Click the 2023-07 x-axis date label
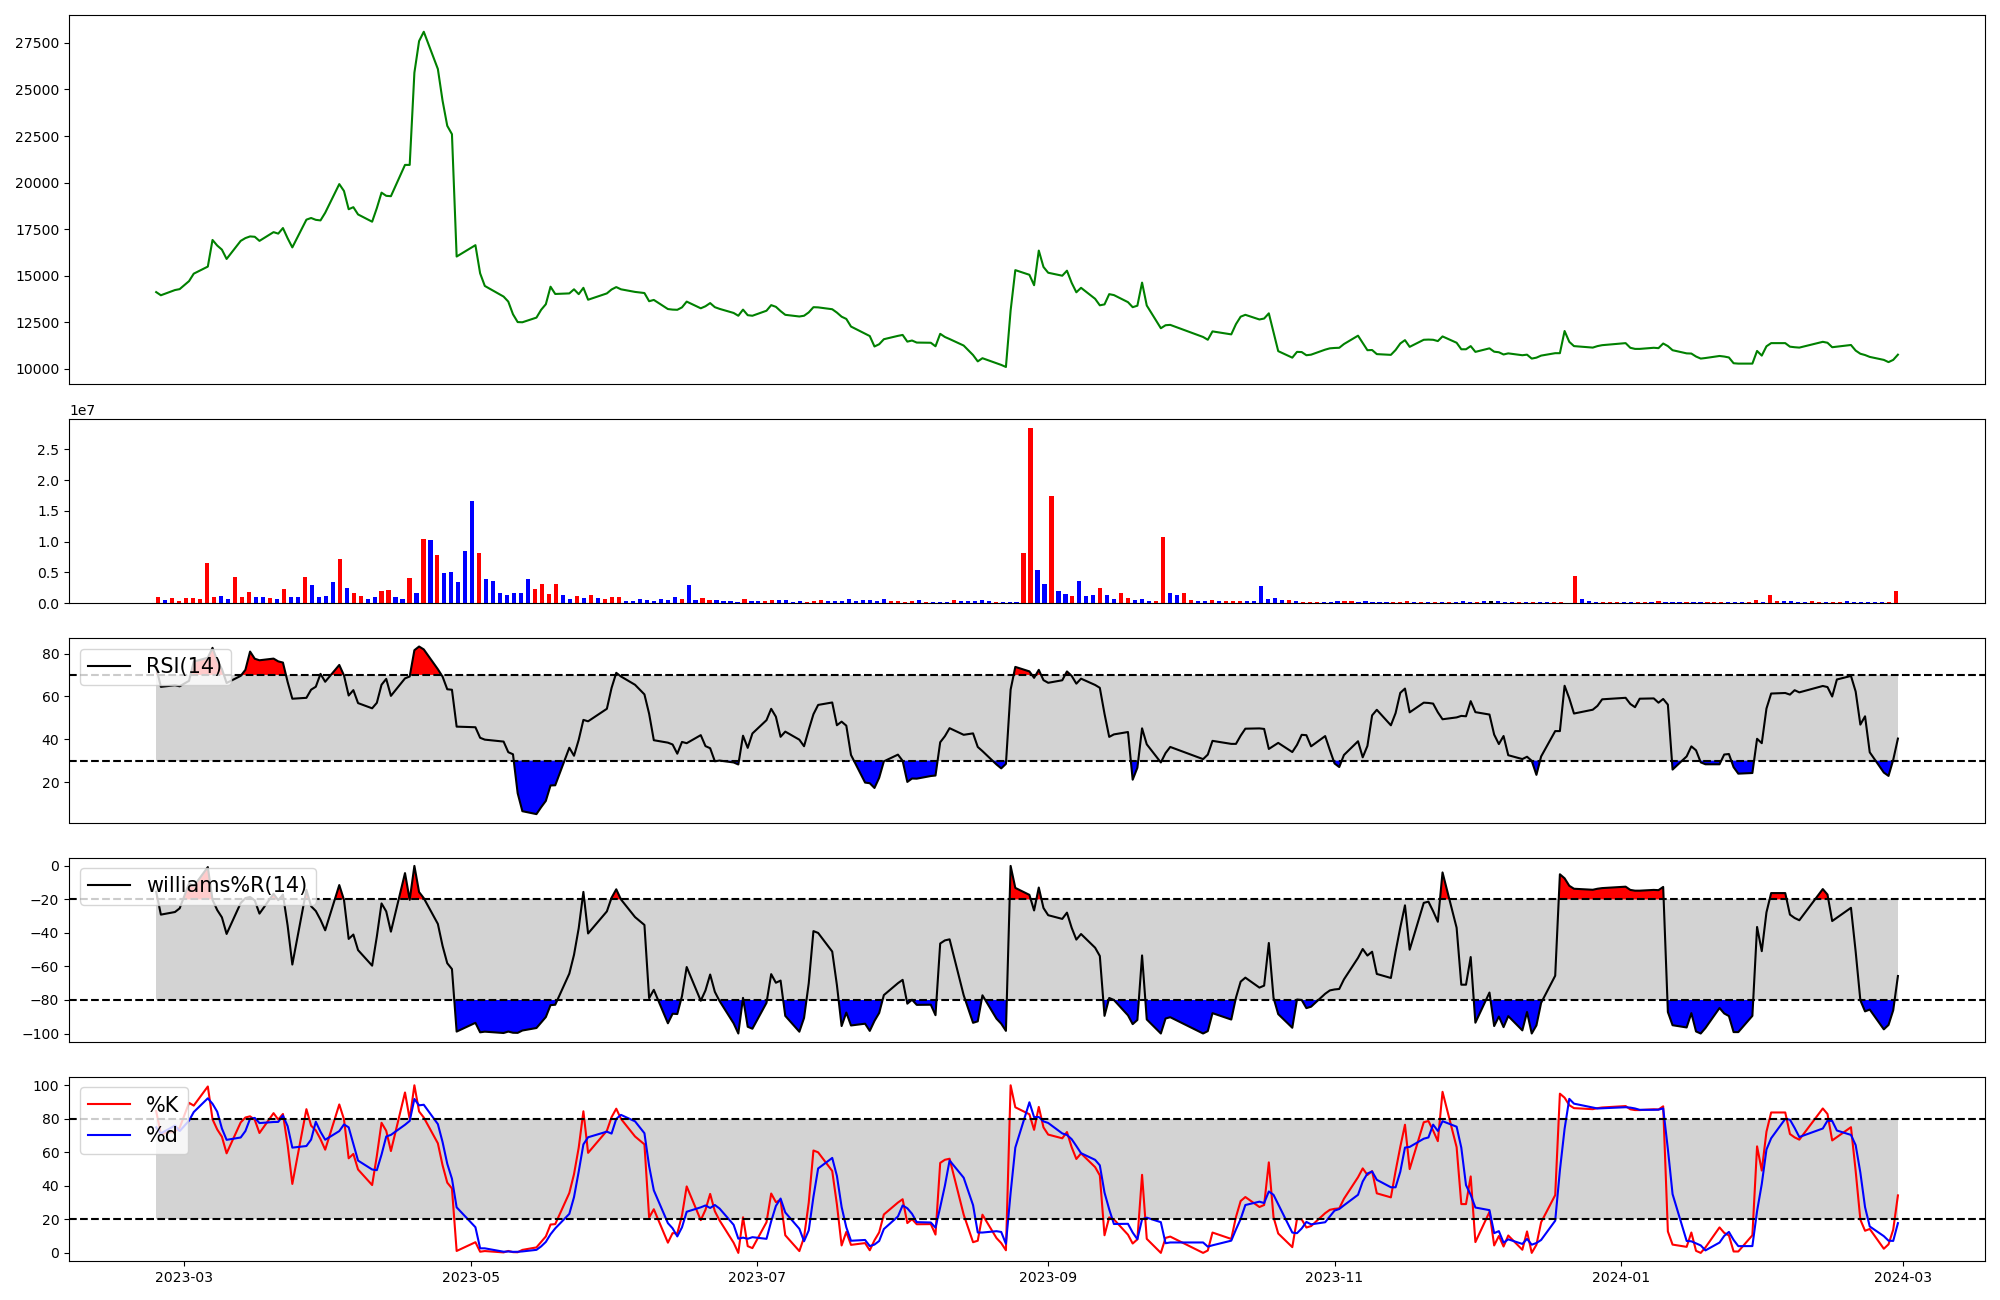Viewport: 2000px width, 1300px height. coord(757,1277)
